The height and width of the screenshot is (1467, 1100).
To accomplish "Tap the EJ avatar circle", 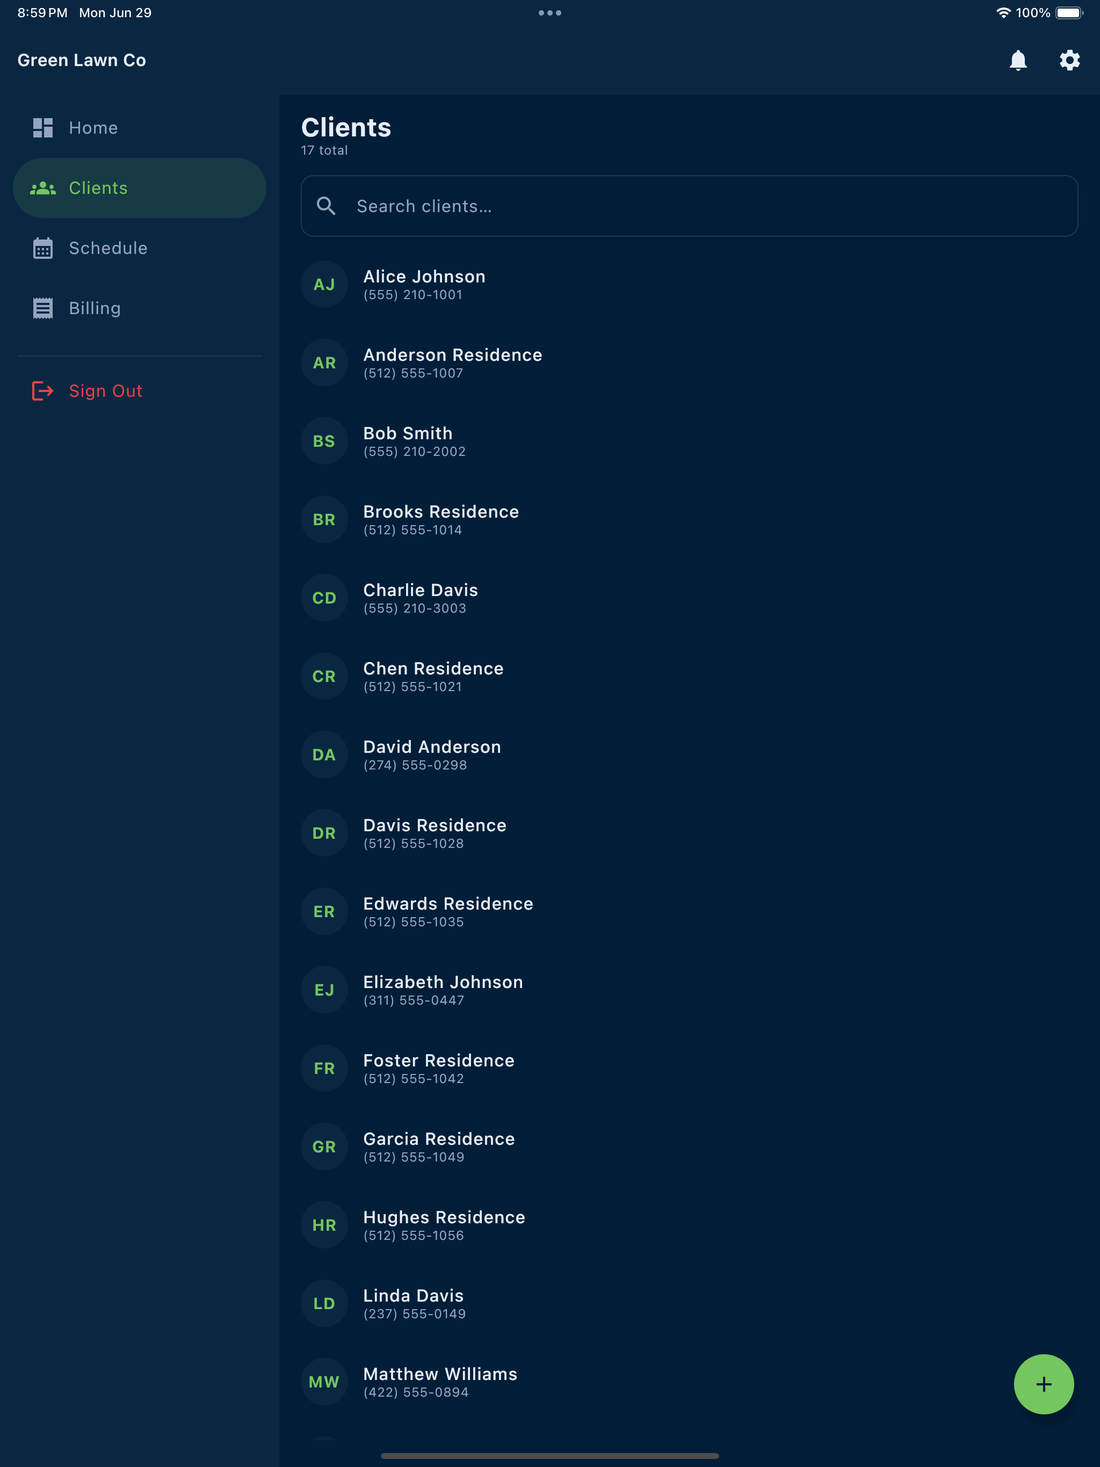I will tap(324, 989).
